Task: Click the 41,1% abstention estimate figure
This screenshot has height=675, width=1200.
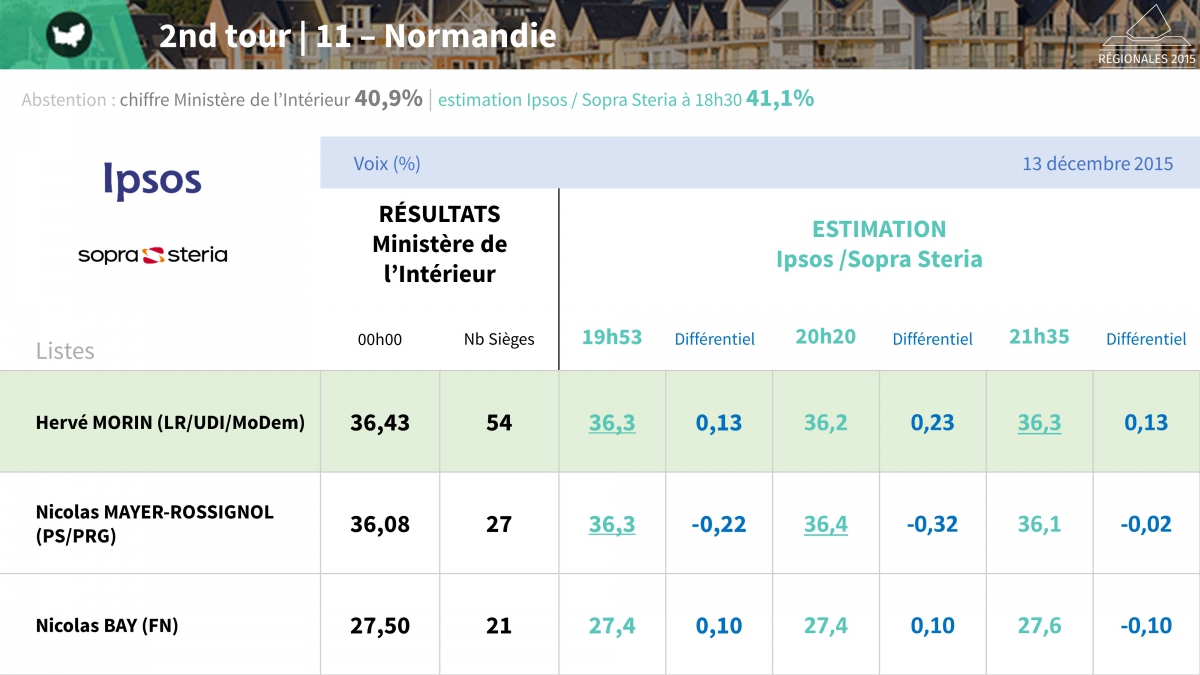Action: coord(780,99)
